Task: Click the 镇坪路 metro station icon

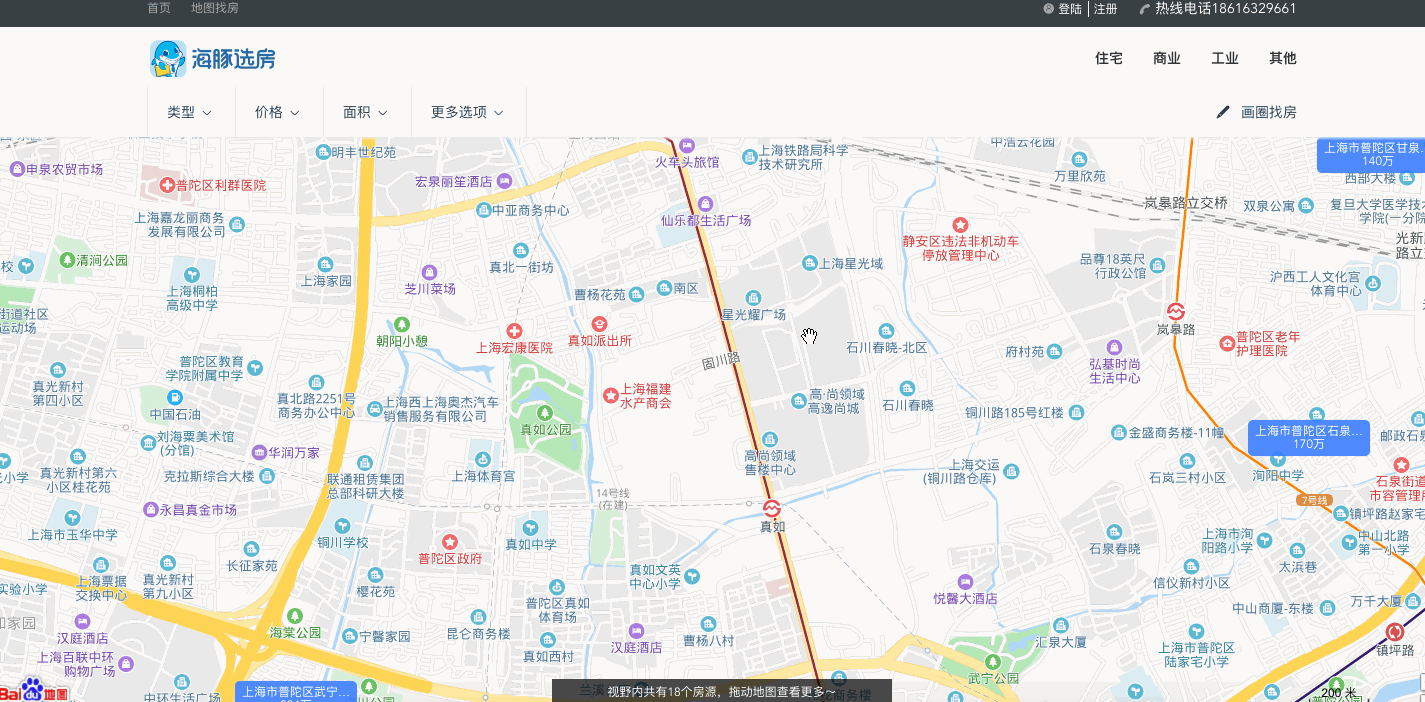Action: click(x=1395, y=631)
